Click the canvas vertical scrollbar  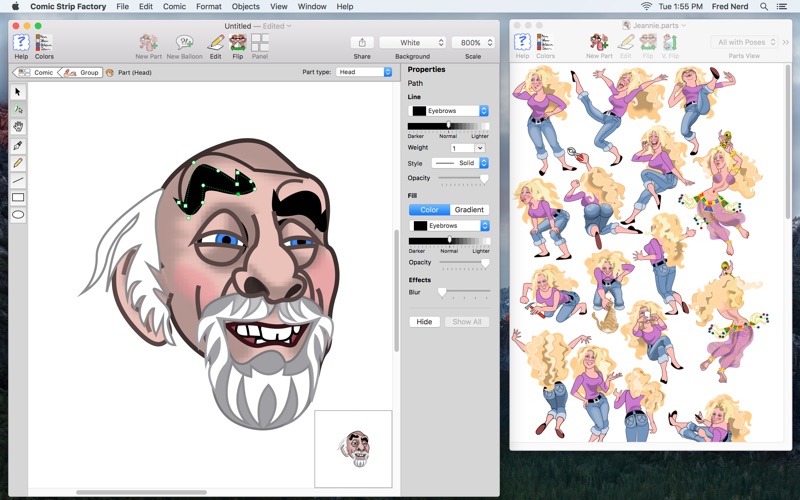(396, 291)
